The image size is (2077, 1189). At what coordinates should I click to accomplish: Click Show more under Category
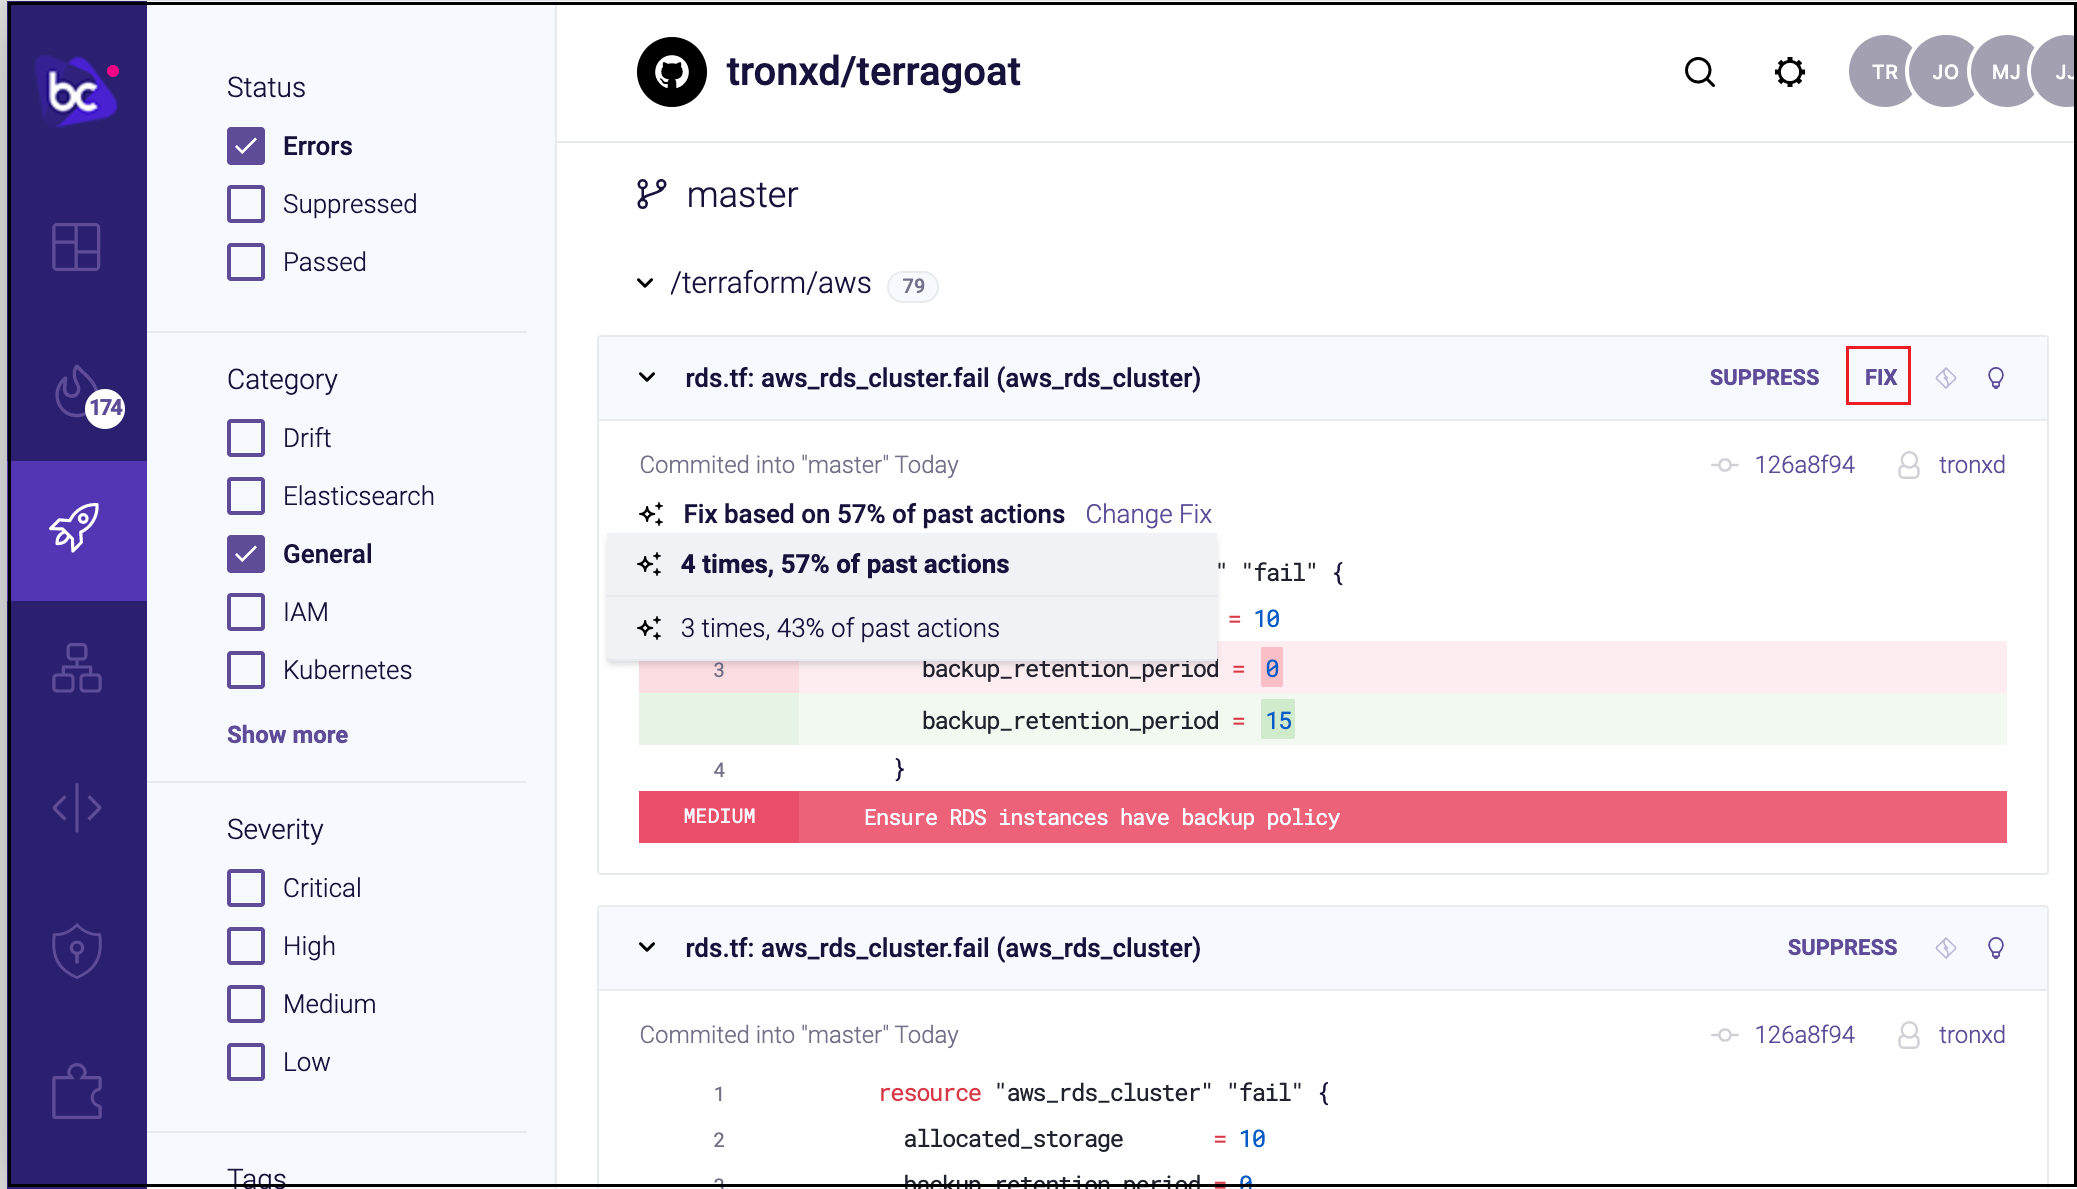click(287, 735)
